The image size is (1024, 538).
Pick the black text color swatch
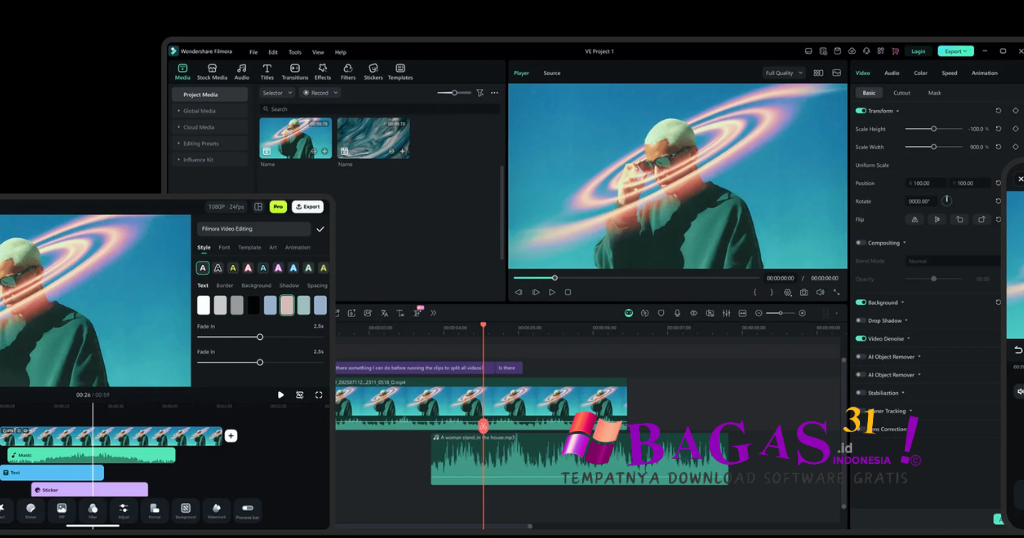(253, 305)
